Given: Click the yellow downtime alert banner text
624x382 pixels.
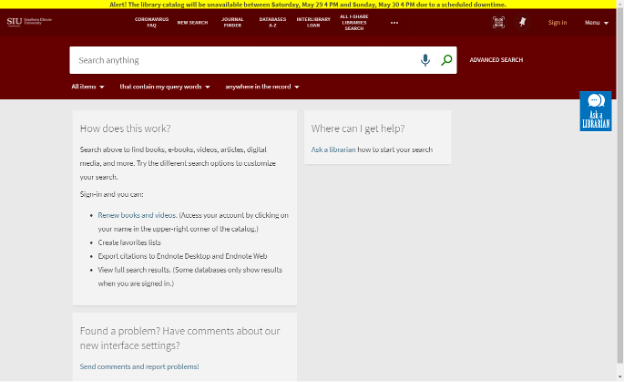Looking at the screenshot, I should click(x=308, y=4).
